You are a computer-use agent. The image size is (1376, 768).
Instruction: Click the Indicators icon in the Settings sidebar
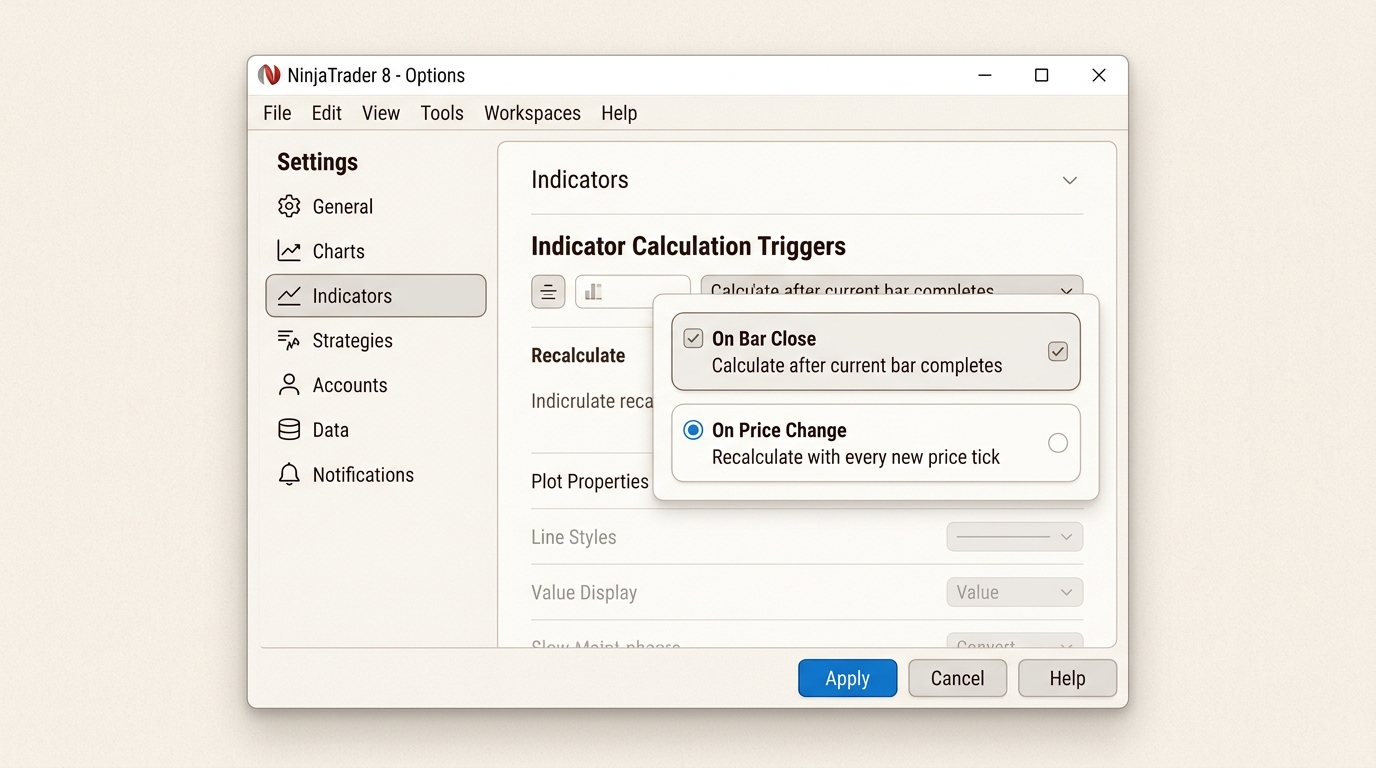pyautogui.click(x=289, y=296)
